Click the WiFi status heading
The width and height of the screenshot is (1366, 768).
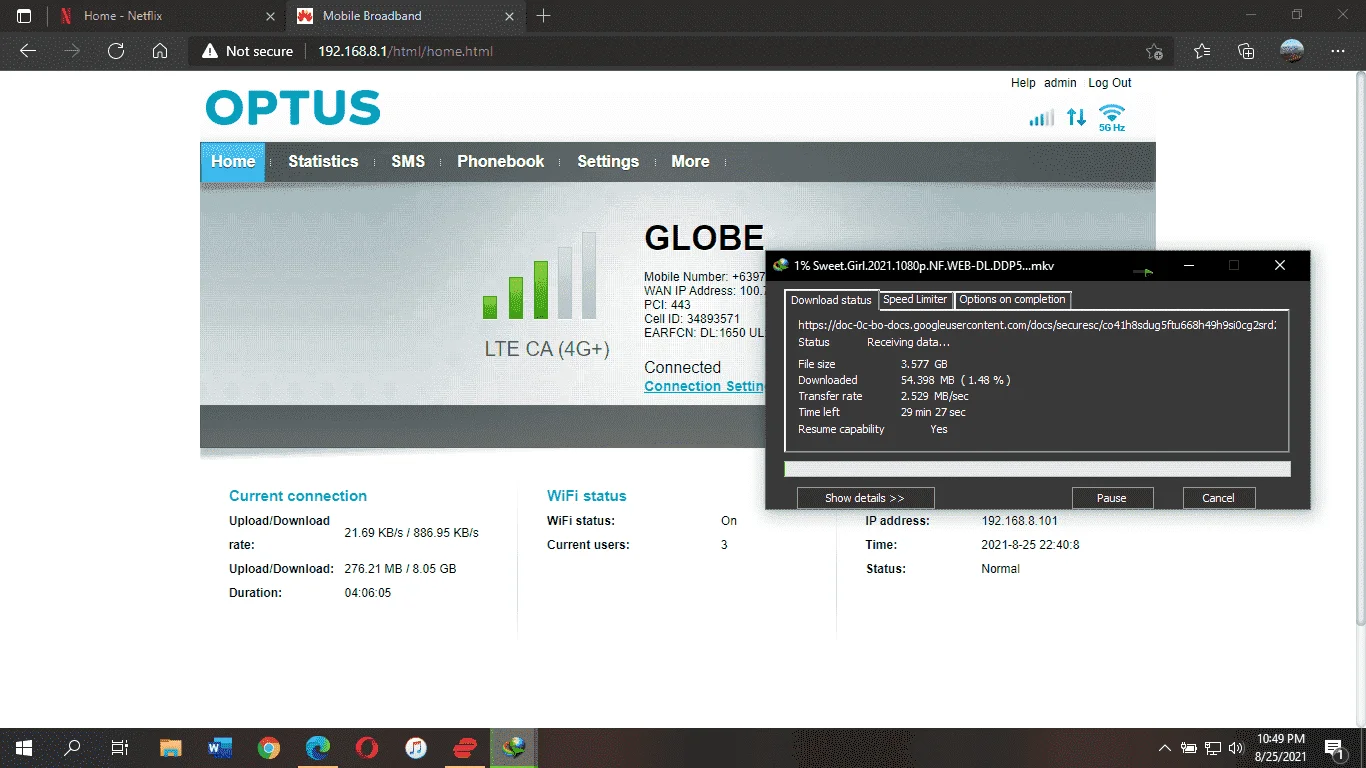(587, 496)
